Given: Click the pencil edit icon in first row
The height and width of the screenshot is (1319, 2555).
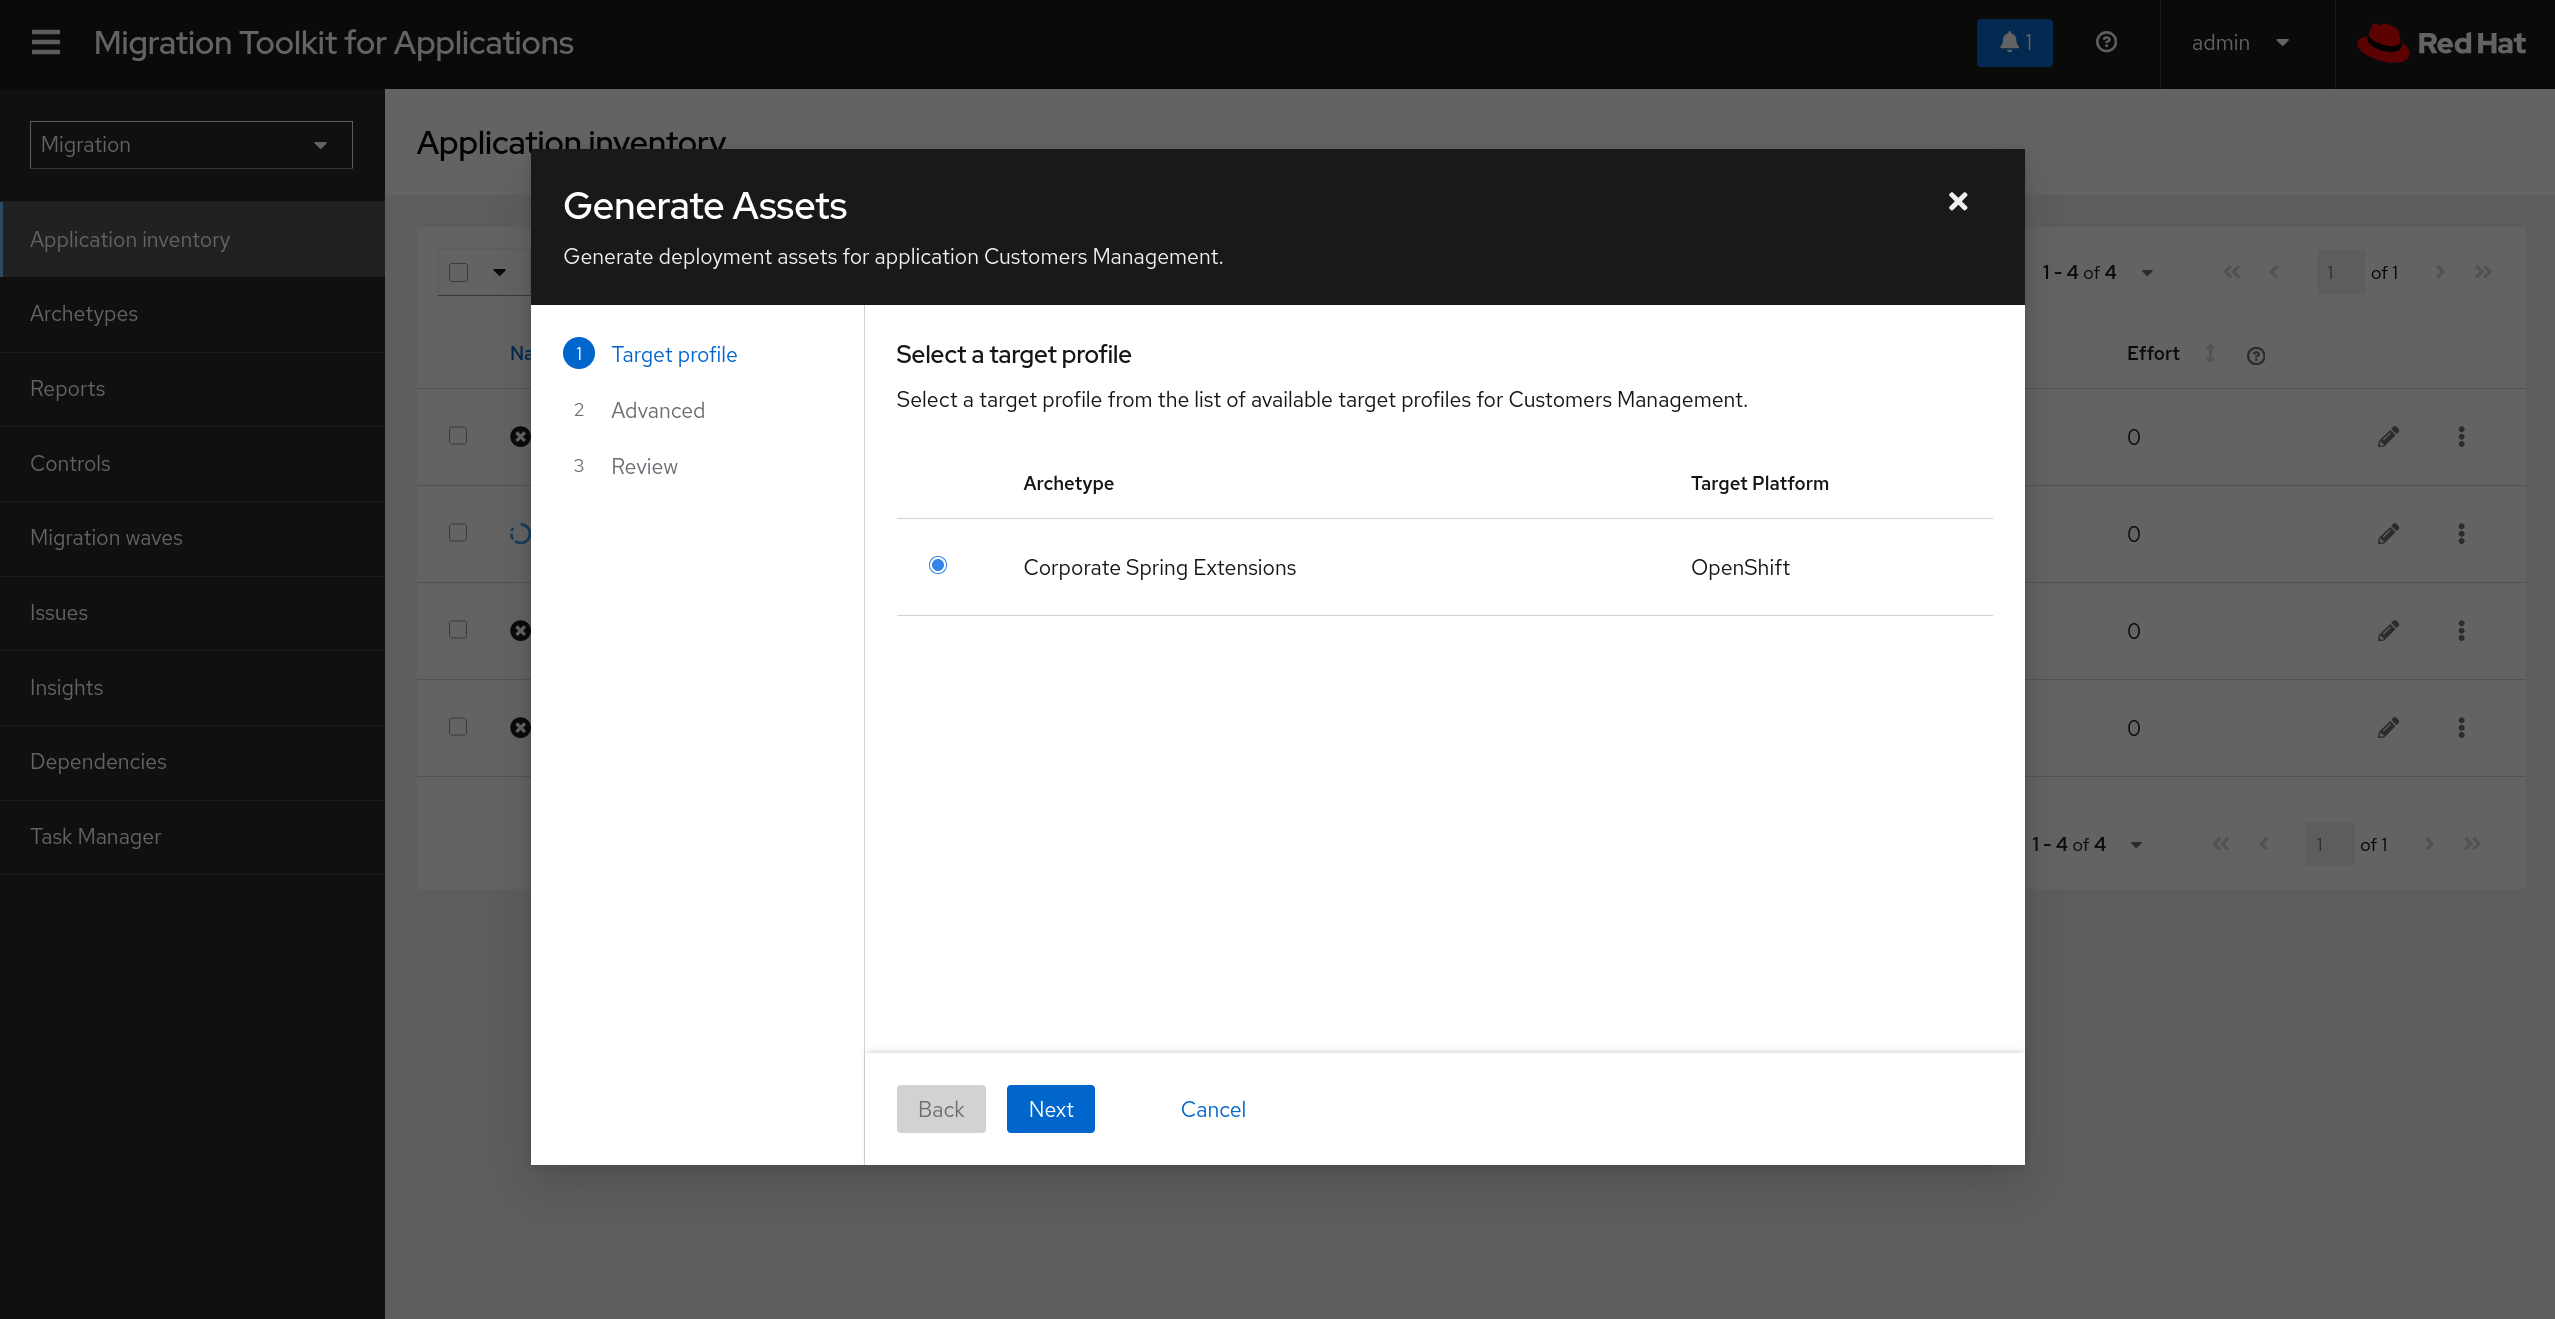Looking at the screenshot, I should pos(2388,436).
